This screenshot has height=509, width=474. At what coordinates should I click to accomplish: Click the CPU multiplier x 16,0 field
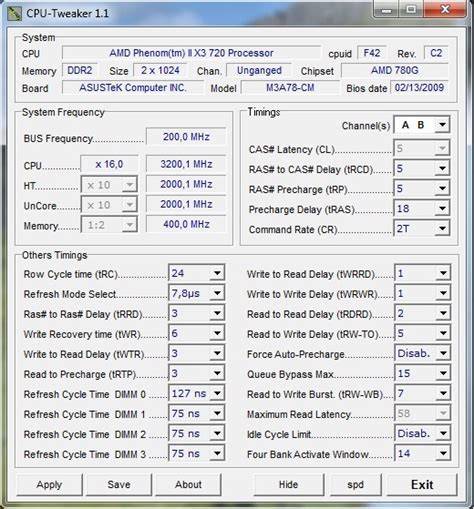click(x=109, y=164)
